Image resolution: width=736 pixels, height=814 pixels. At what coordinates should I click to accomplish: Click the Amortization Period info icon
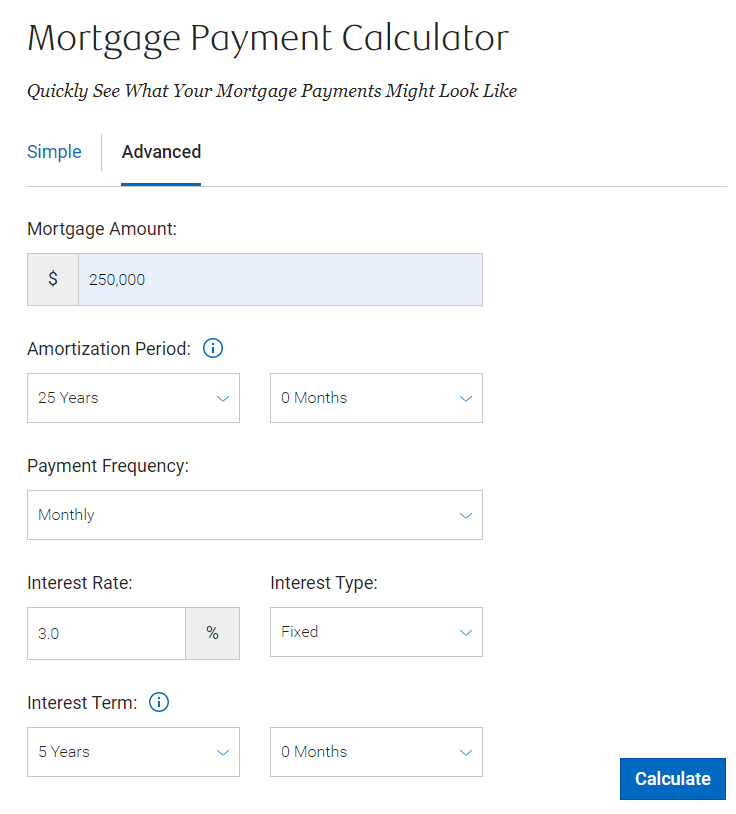pyautogui.click(x=212, y=348)
